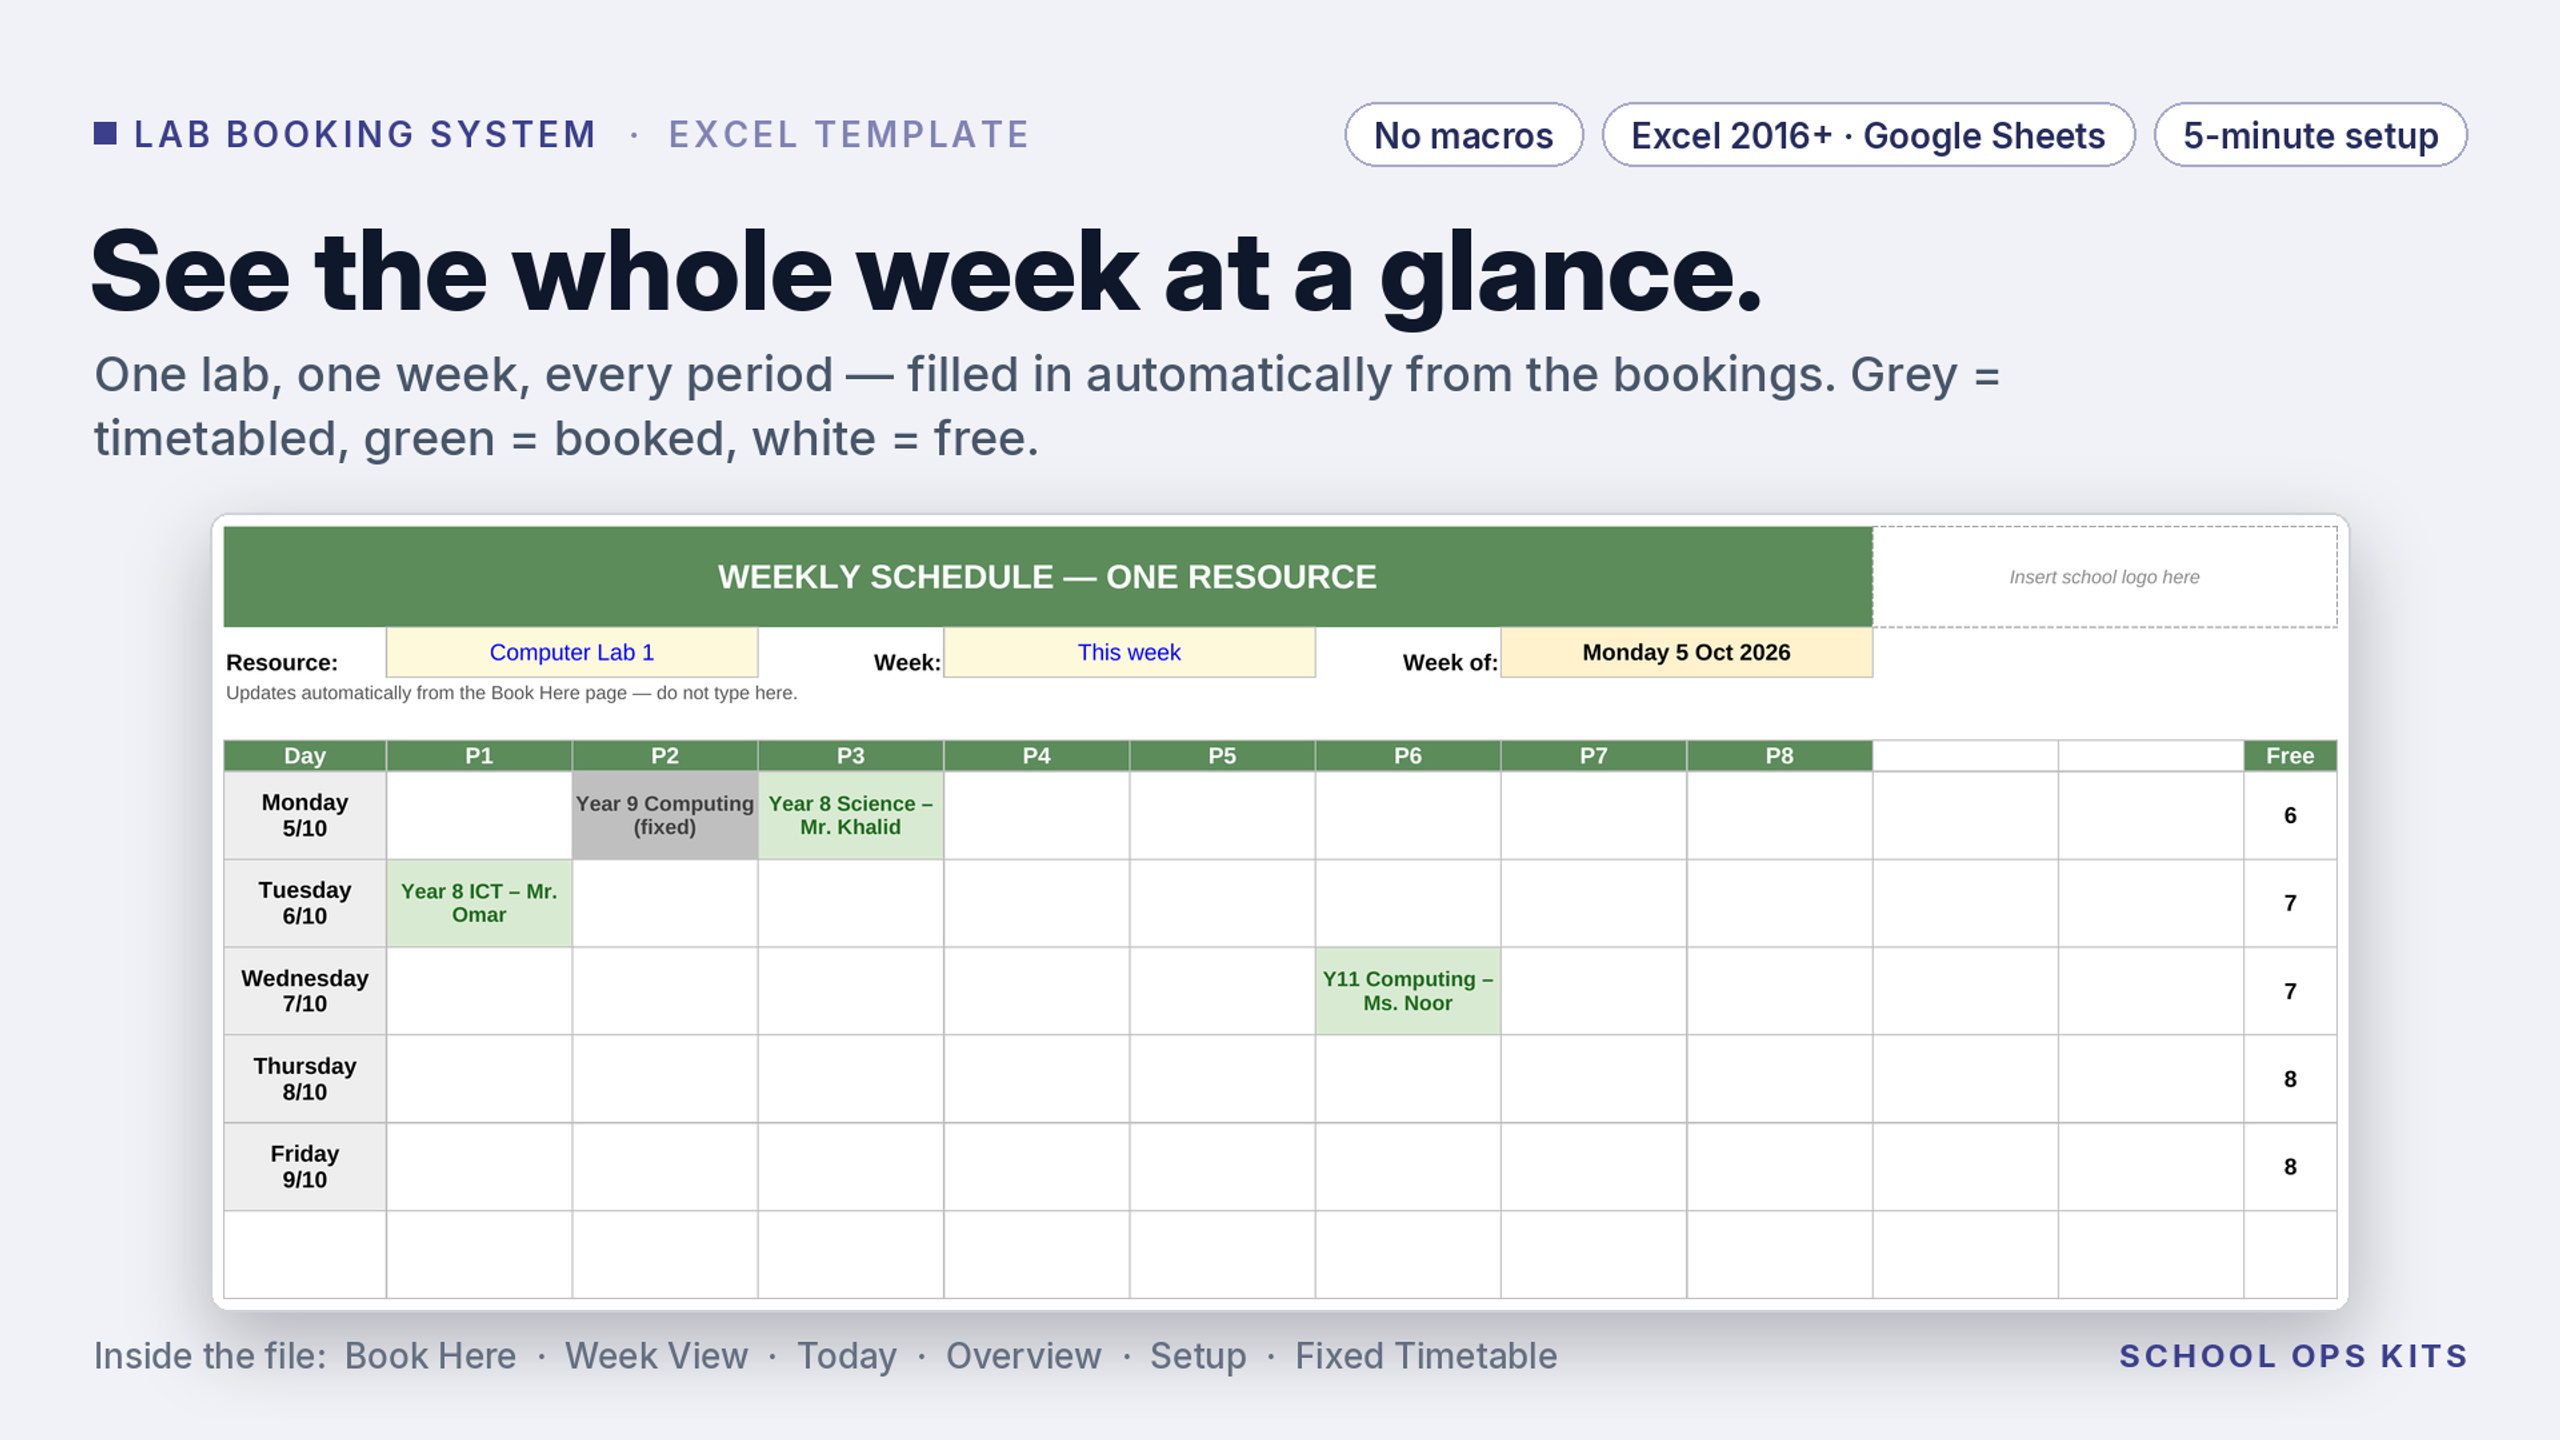The width and height of the screenshot is (2560, 1440).
Task: Click the Book Here sheet name
Action: coord(431,1356)
